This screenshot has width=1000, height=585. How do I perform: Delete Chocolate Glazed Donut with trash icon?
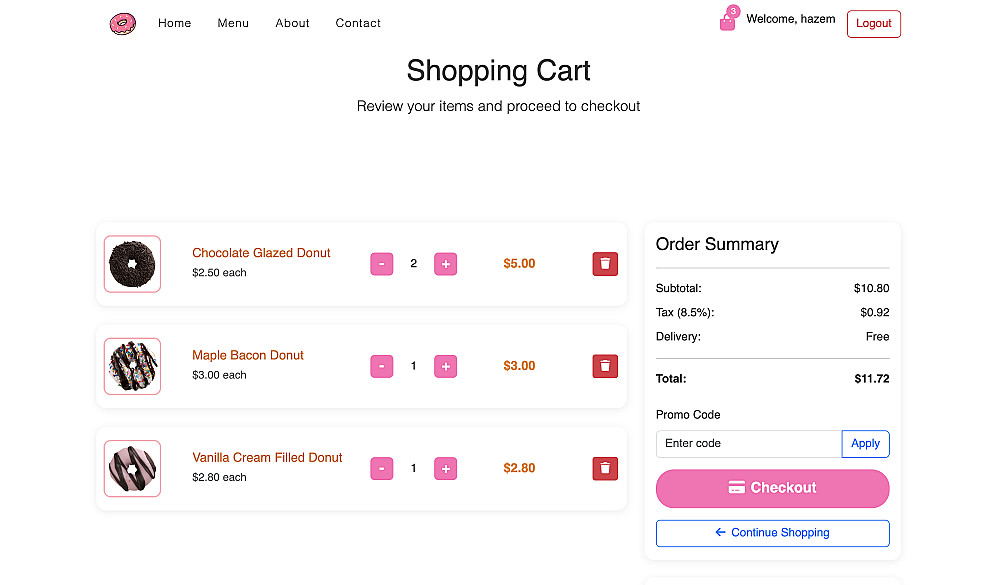(605, 264)
